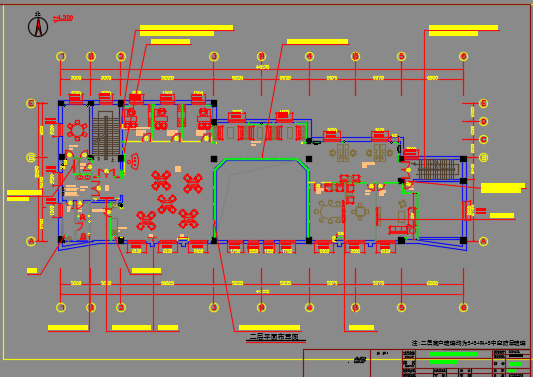Select the left staircase beside the round table room
This screenshot has height=377, width=533.
105,134
